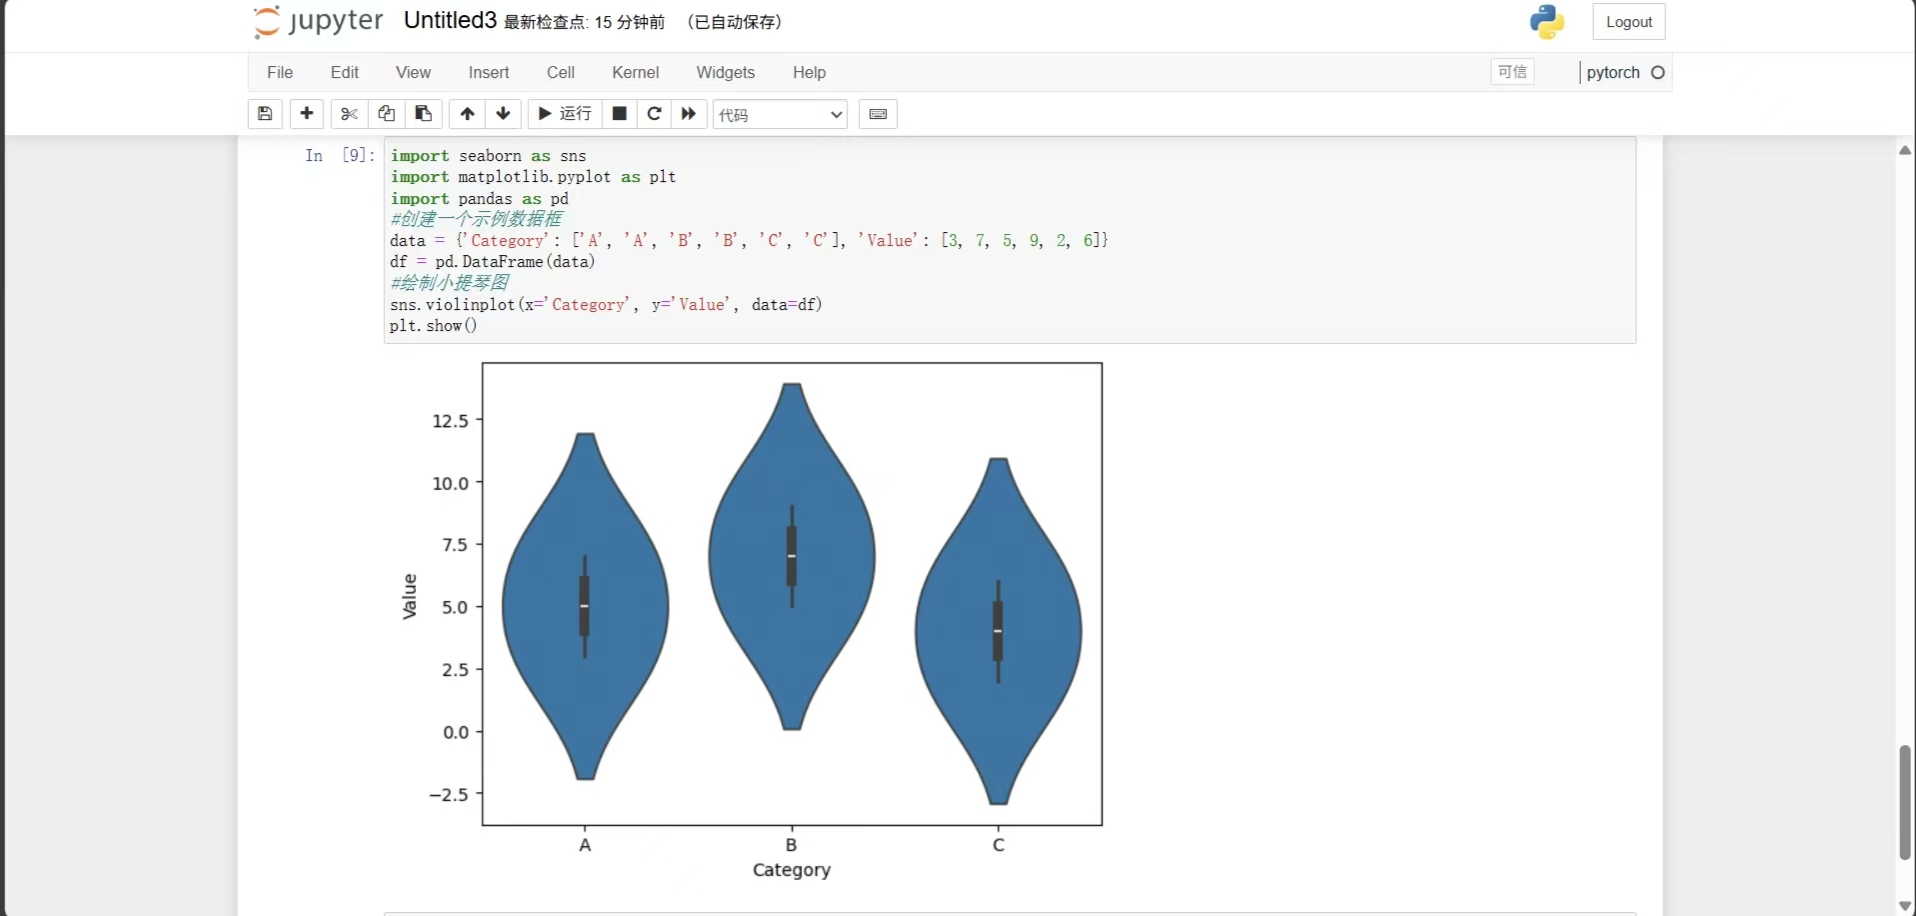Click the import seaborn code line

point(488,156)
